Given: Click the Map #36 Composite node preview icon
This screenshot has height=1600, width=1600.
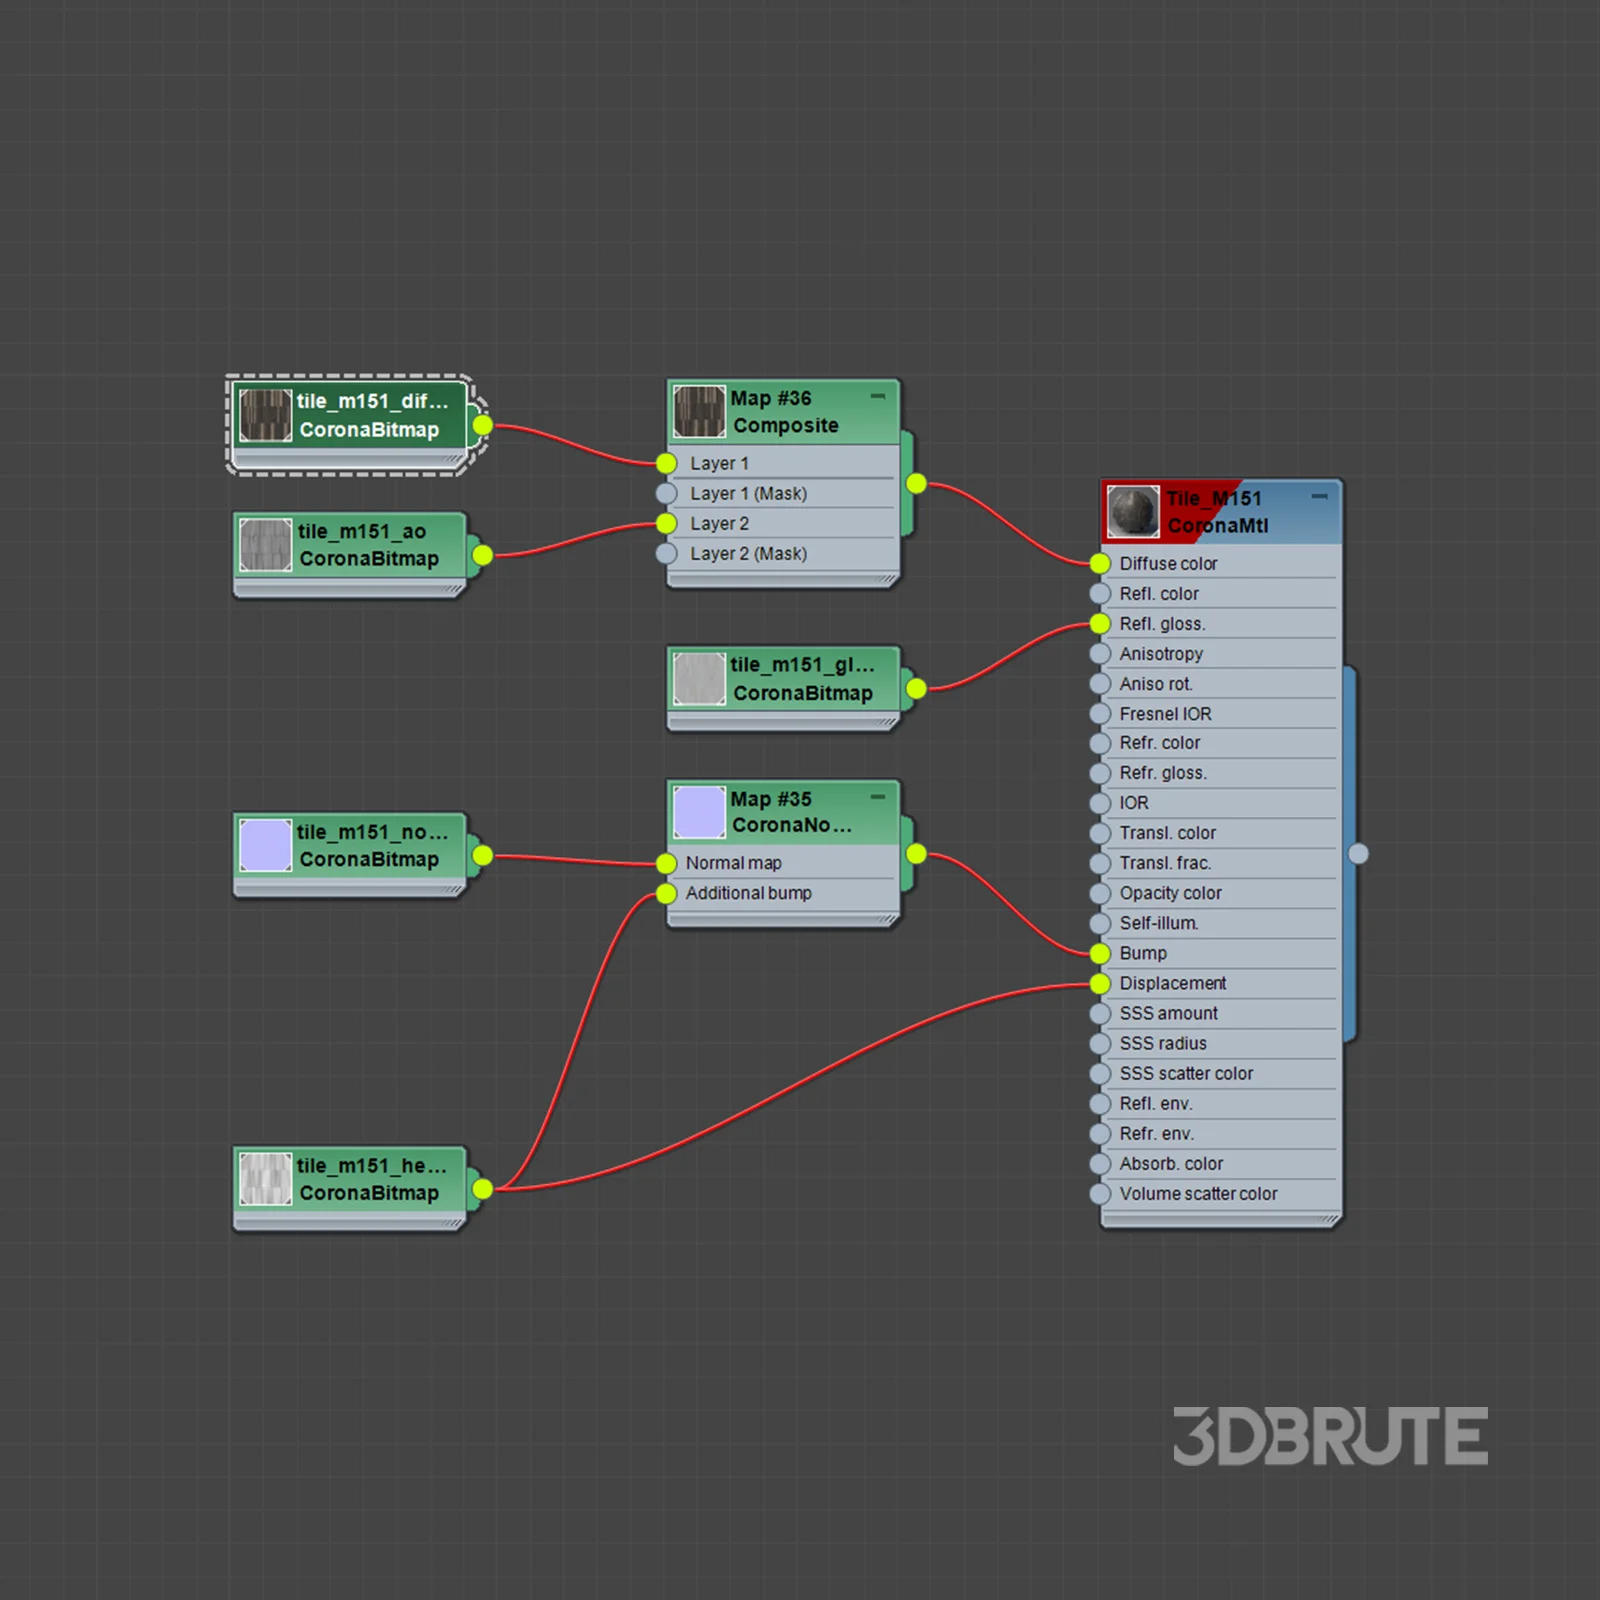Looking at the screenshot, I should [699, 412].
